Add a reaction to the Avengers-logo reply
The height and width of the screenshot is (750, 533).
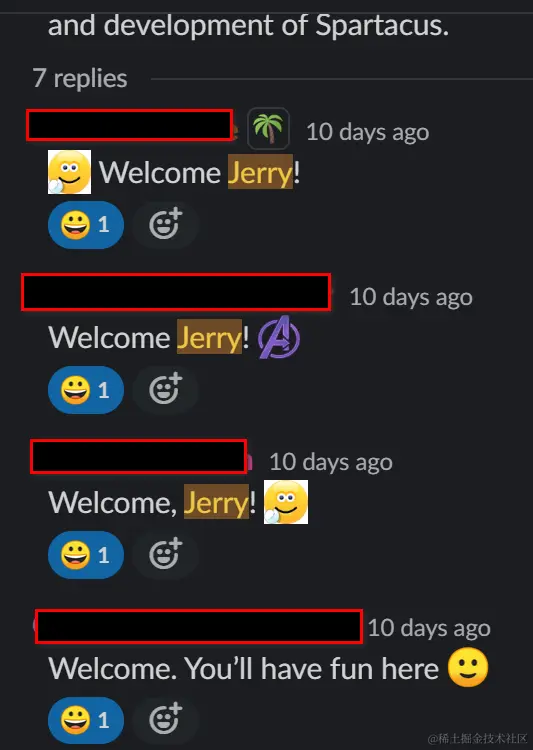(166, 390)
